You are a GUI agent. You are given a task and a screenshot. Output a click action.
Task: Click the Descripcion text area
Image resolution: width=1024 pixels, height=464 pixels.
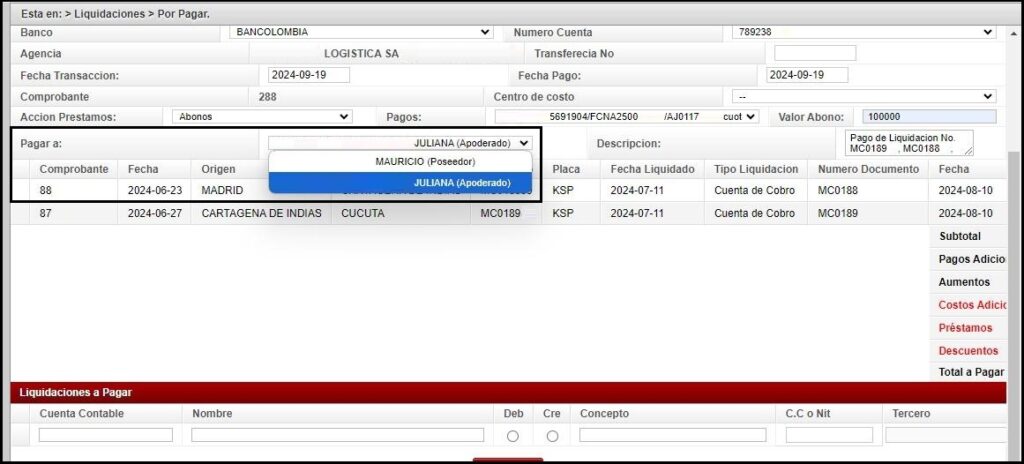click(x=908, y=143)
